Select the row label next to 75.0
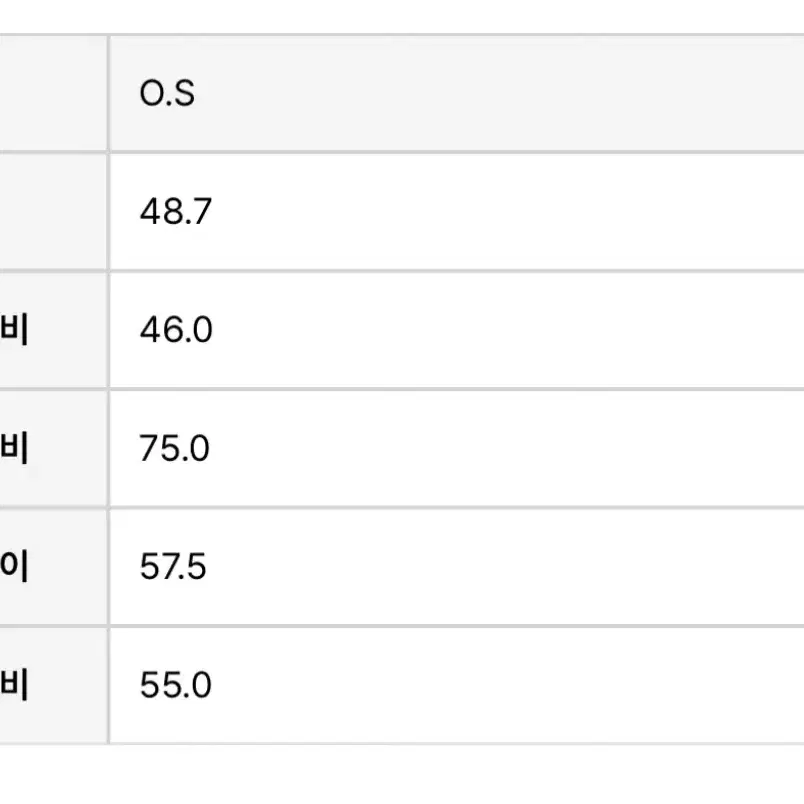Viewport: 804px width, 804px height. 14,448
